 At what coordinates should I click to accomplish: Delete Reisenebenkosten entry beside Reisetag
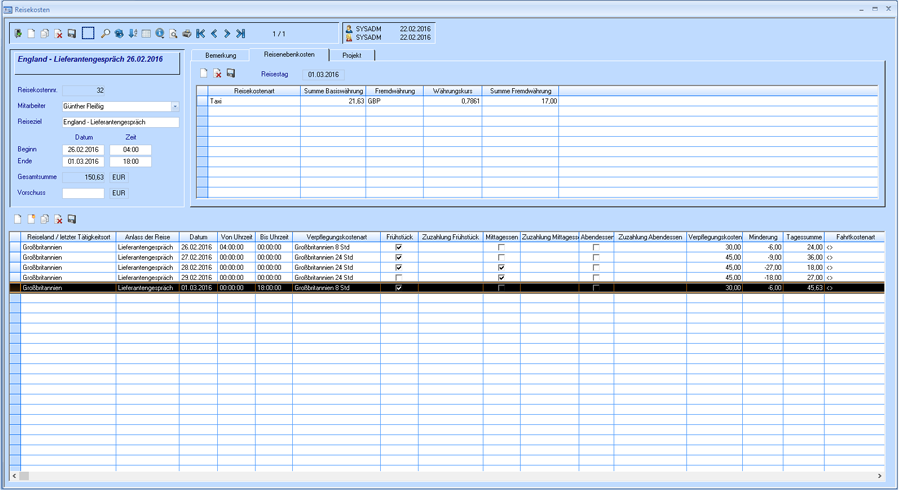(218, 73)
